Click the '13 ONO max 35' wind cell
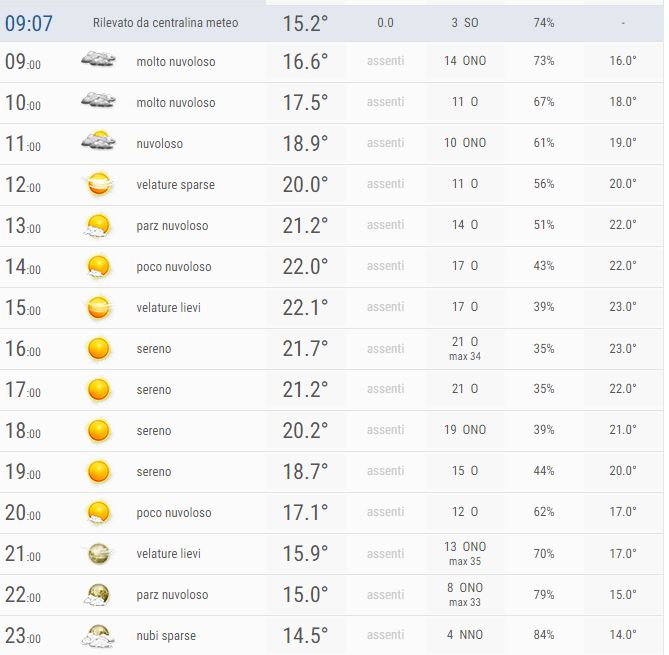The image size is (669, 655). pos(465,554)
